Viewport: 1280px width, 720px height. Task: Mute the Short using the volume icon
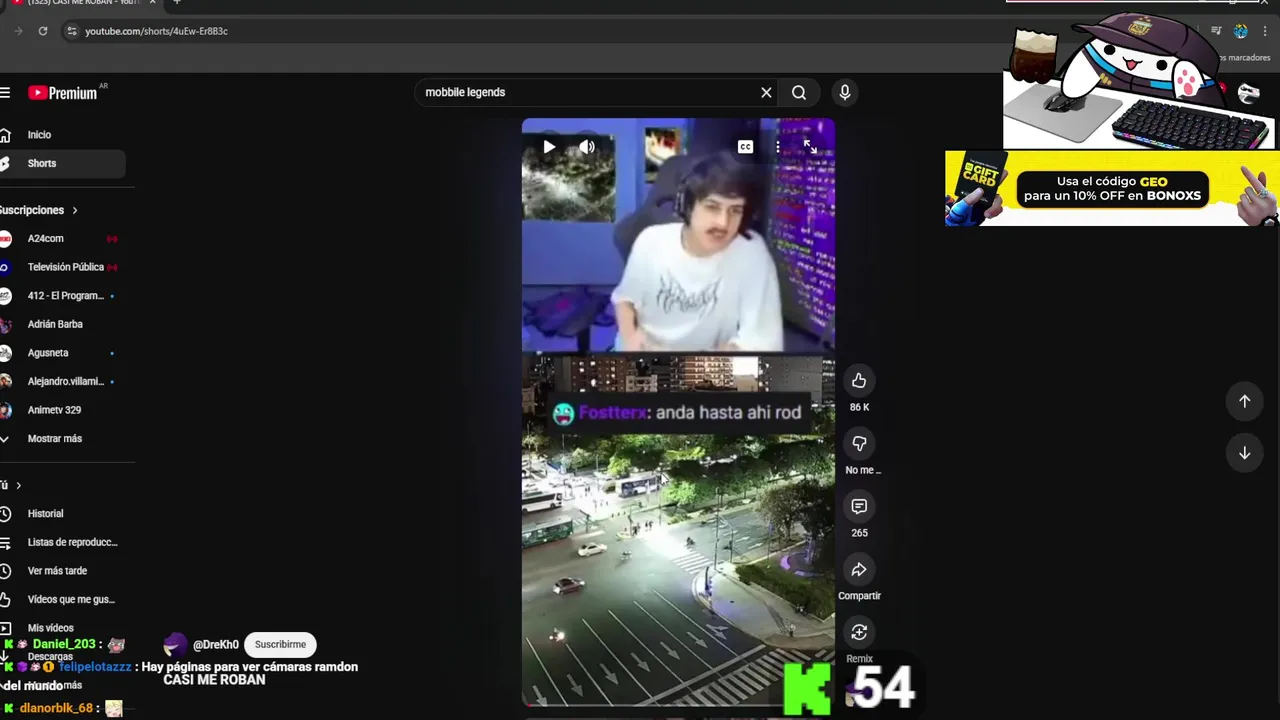pyautogui.click(x=587, y=147)
